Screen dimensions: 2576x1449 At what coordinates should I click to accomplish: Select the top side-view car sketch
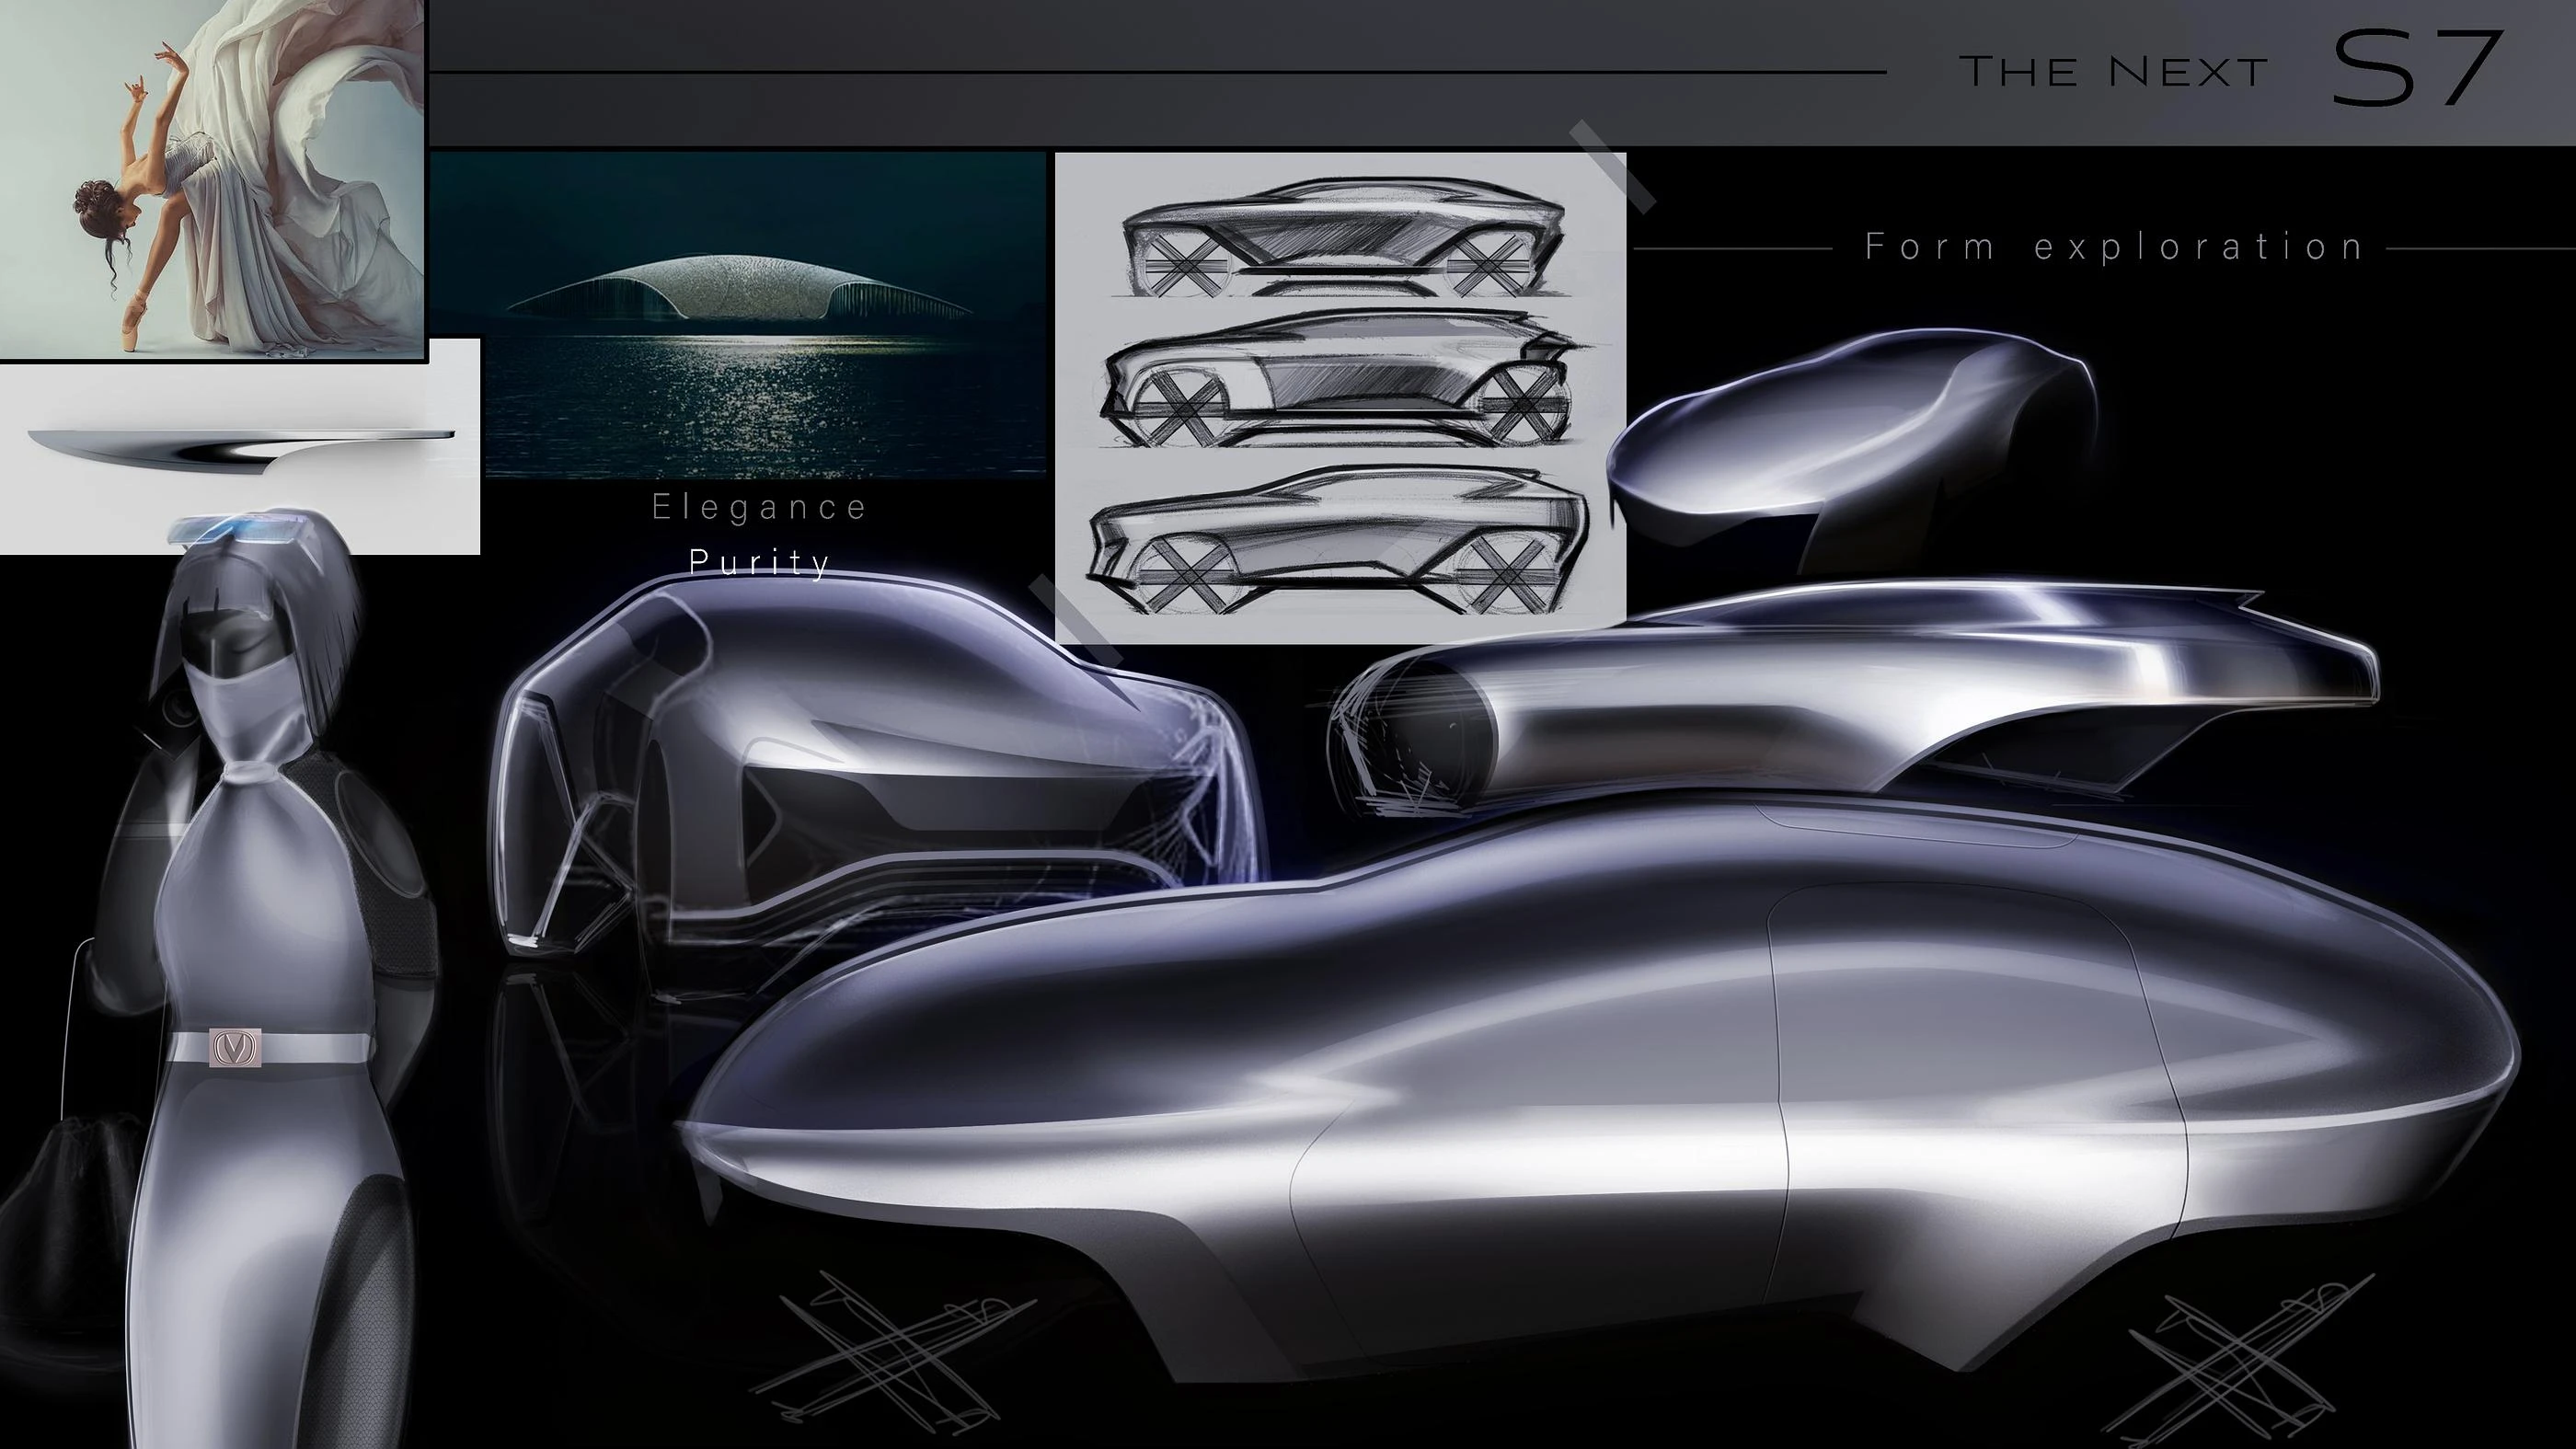(x=1342, y=238)
